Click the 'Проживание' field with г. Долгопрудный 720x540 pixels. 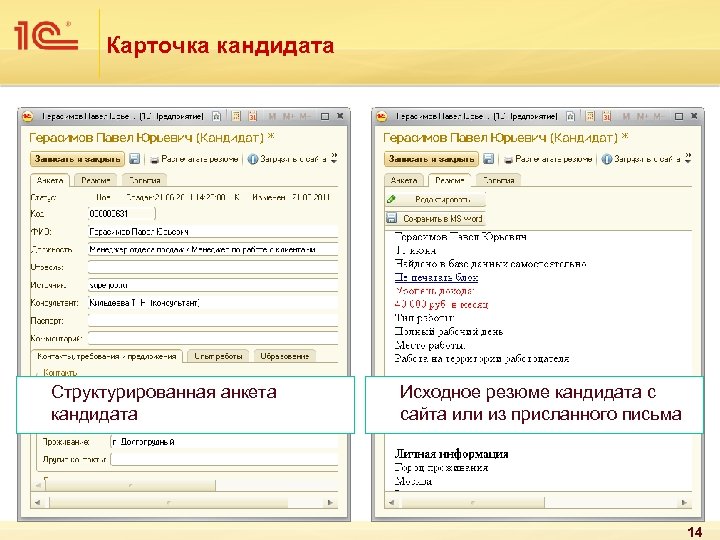[x=225, y=442]
